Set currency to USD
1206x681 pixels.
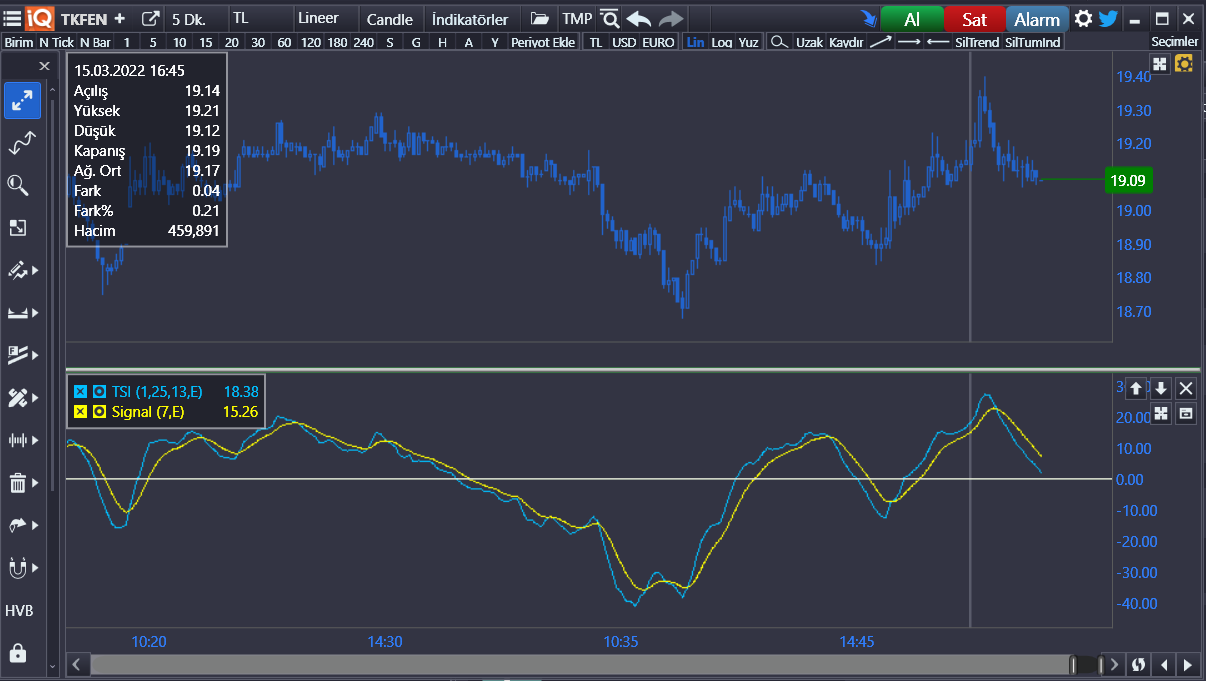pos(624,42)
